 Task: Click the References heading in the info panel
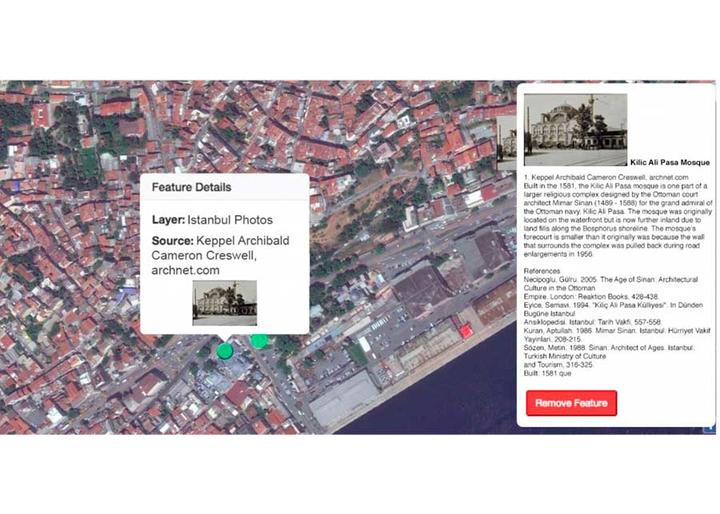[542, 271]
